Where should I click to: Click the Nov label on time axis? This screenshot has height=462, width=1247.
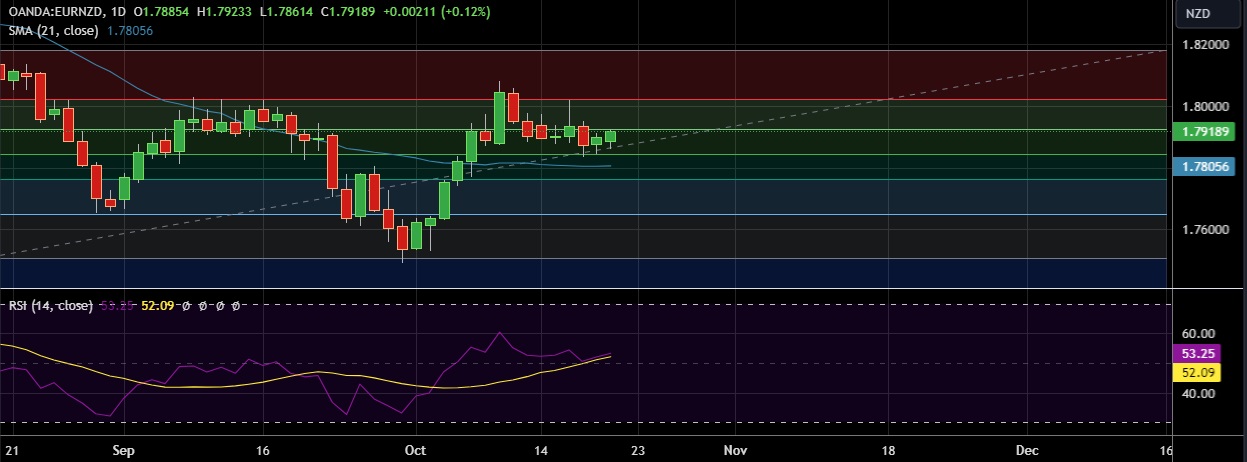pos(735,451)
